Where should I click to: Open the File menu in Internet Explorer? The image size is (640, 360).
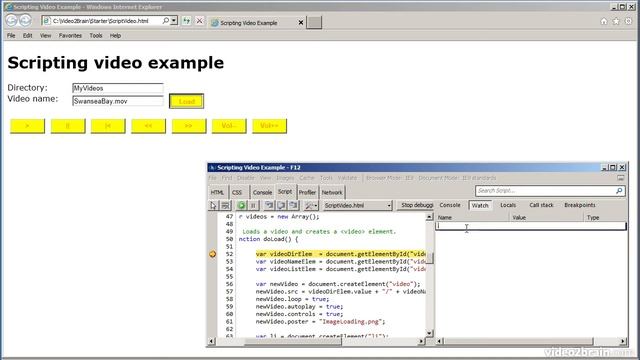coord(11,36)
